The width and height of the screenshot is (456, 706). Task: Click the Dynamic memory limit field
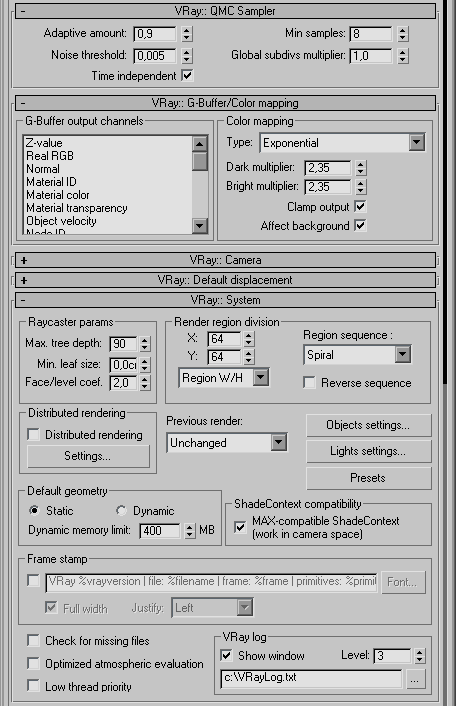pos(160,531)
